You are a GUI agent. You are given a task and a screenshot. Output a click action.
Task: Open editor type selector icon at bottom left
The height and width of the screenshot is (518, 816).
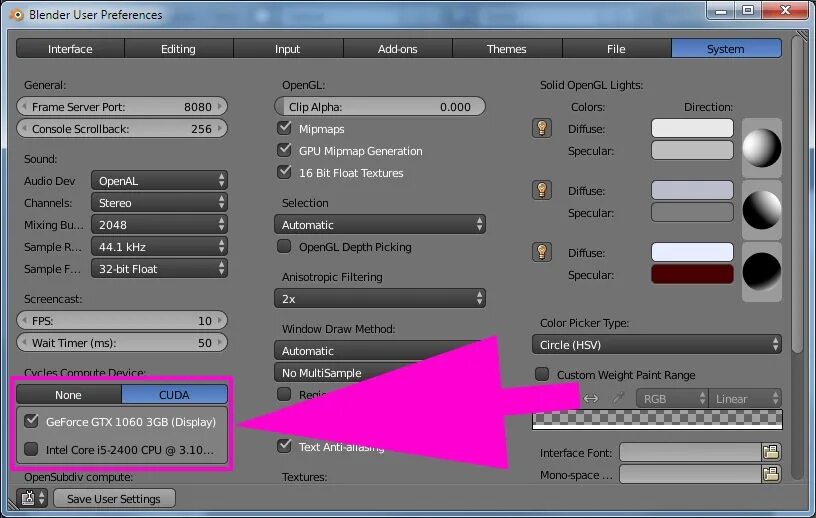[x=32, y=498]
